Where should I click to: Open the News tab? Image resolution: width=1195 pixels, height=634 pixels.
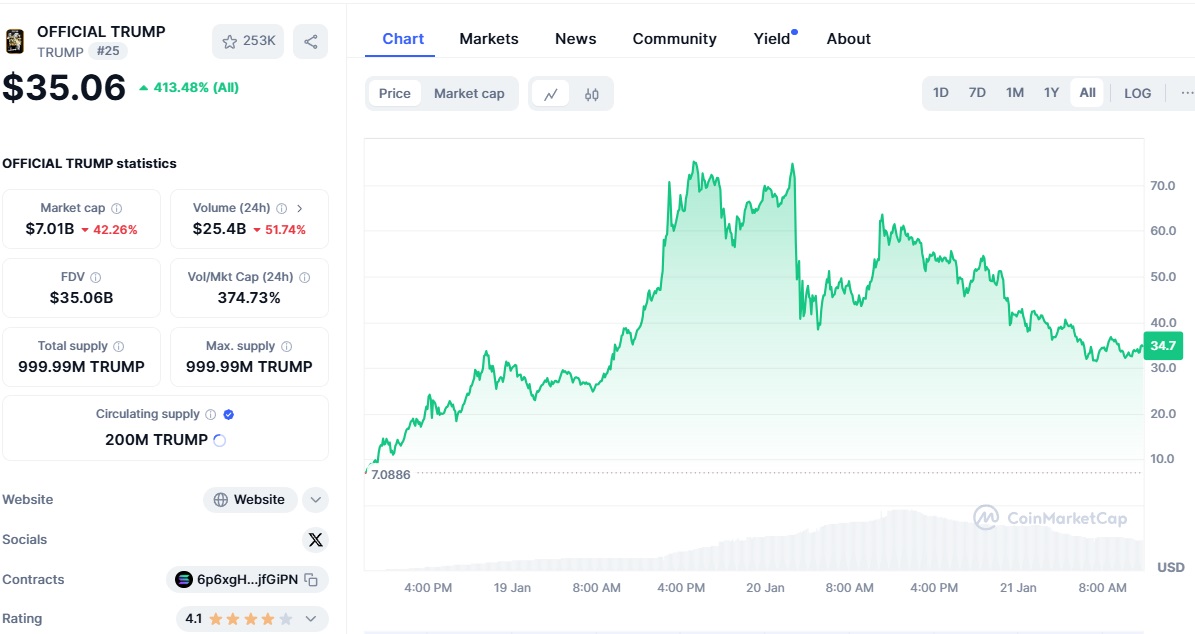point(575,39)
